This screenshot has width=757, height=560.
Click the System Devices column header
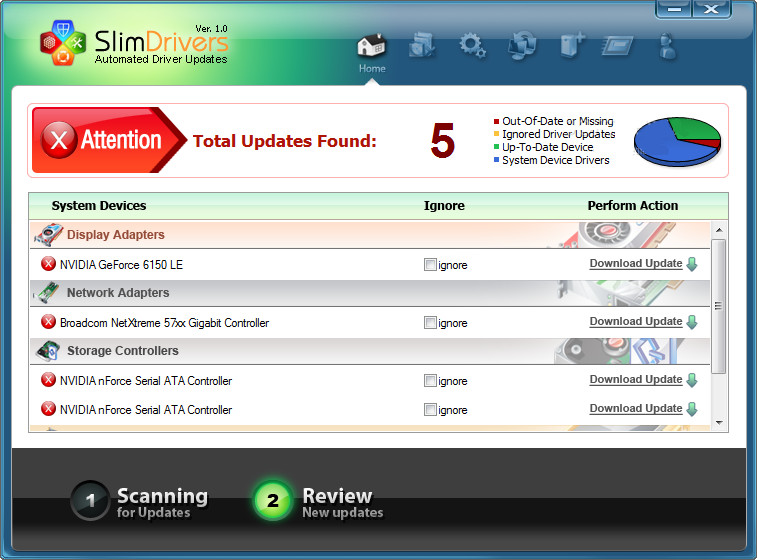point(99,206)
